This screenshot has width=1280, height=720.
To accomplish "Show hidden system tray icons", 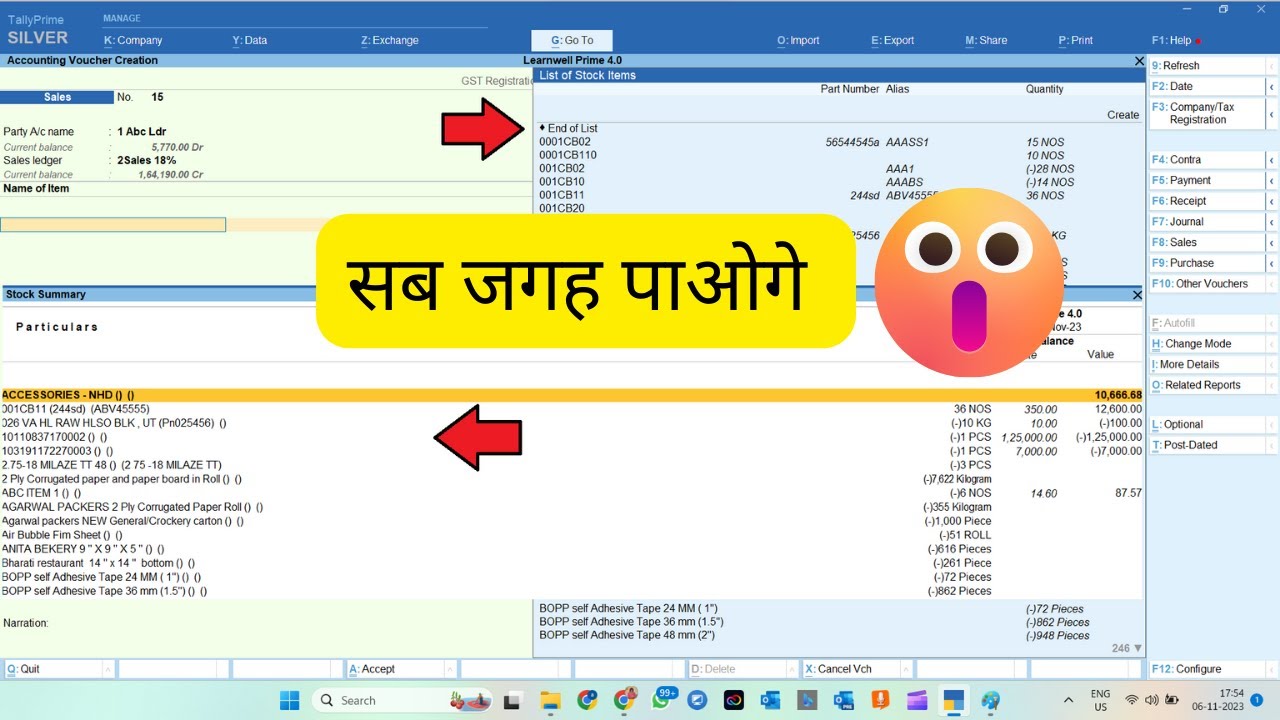I will point(1068,700).
